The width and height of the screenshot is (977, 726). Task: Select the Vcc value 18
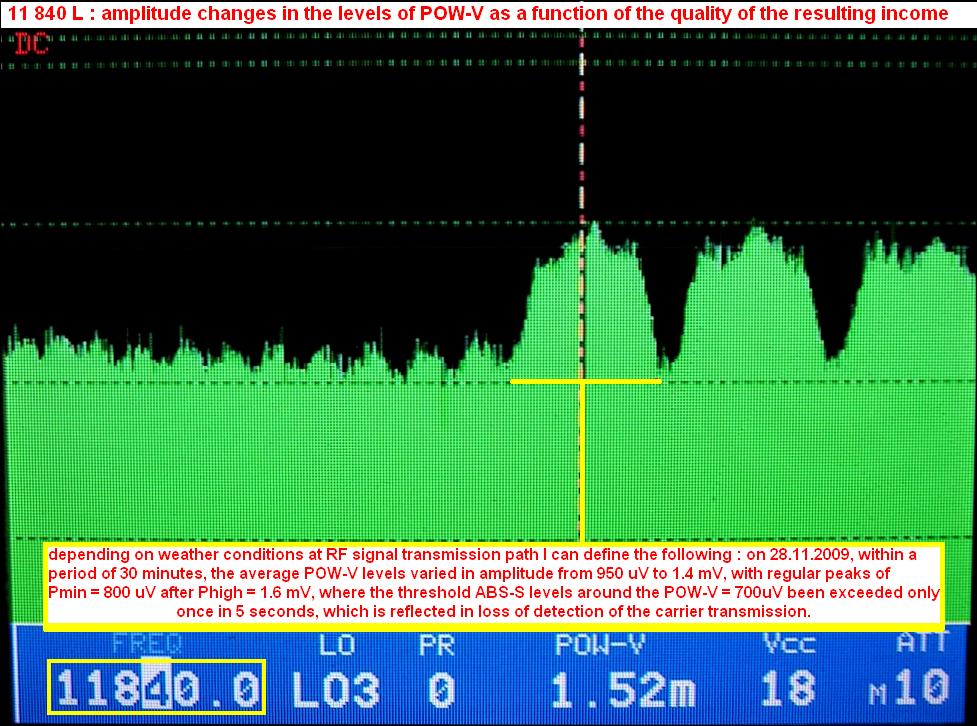pyautogui.click(x=787, y=689)
